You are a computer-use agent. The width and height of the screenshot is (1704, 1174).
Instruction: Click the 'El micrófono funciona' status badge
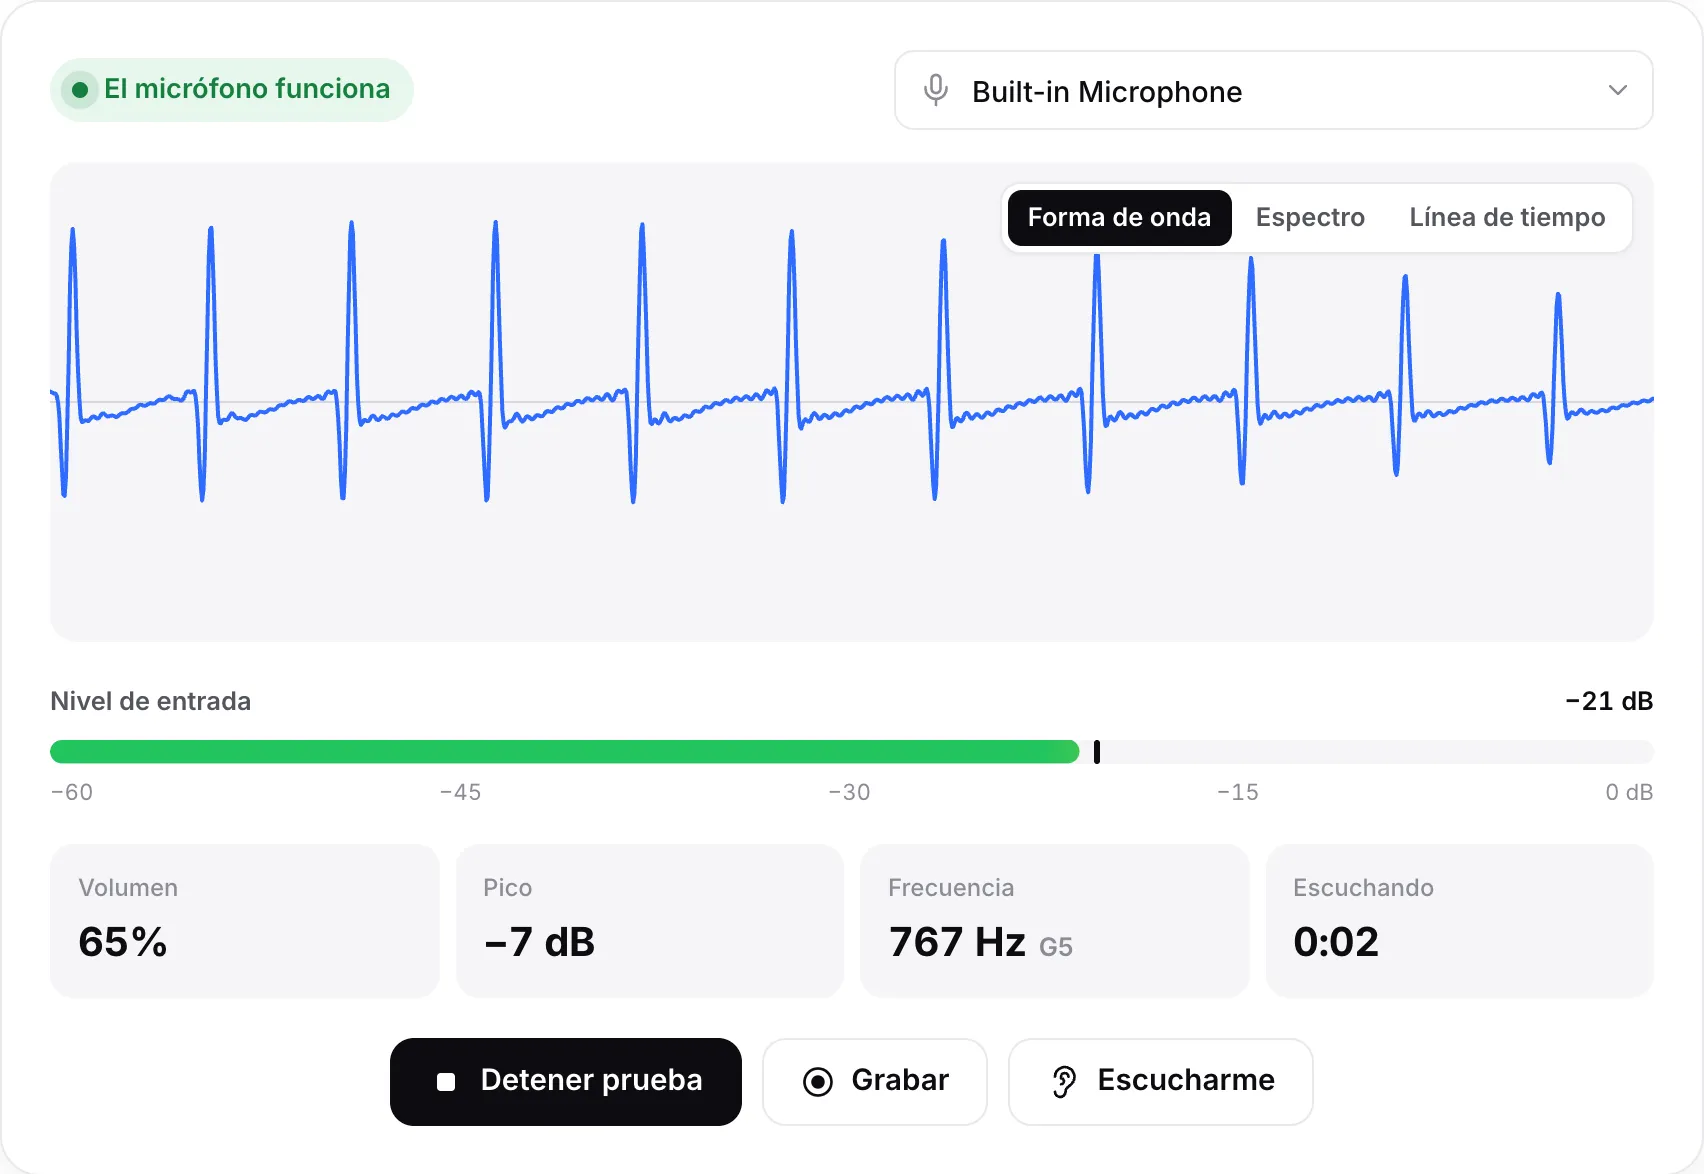[232, 90]
